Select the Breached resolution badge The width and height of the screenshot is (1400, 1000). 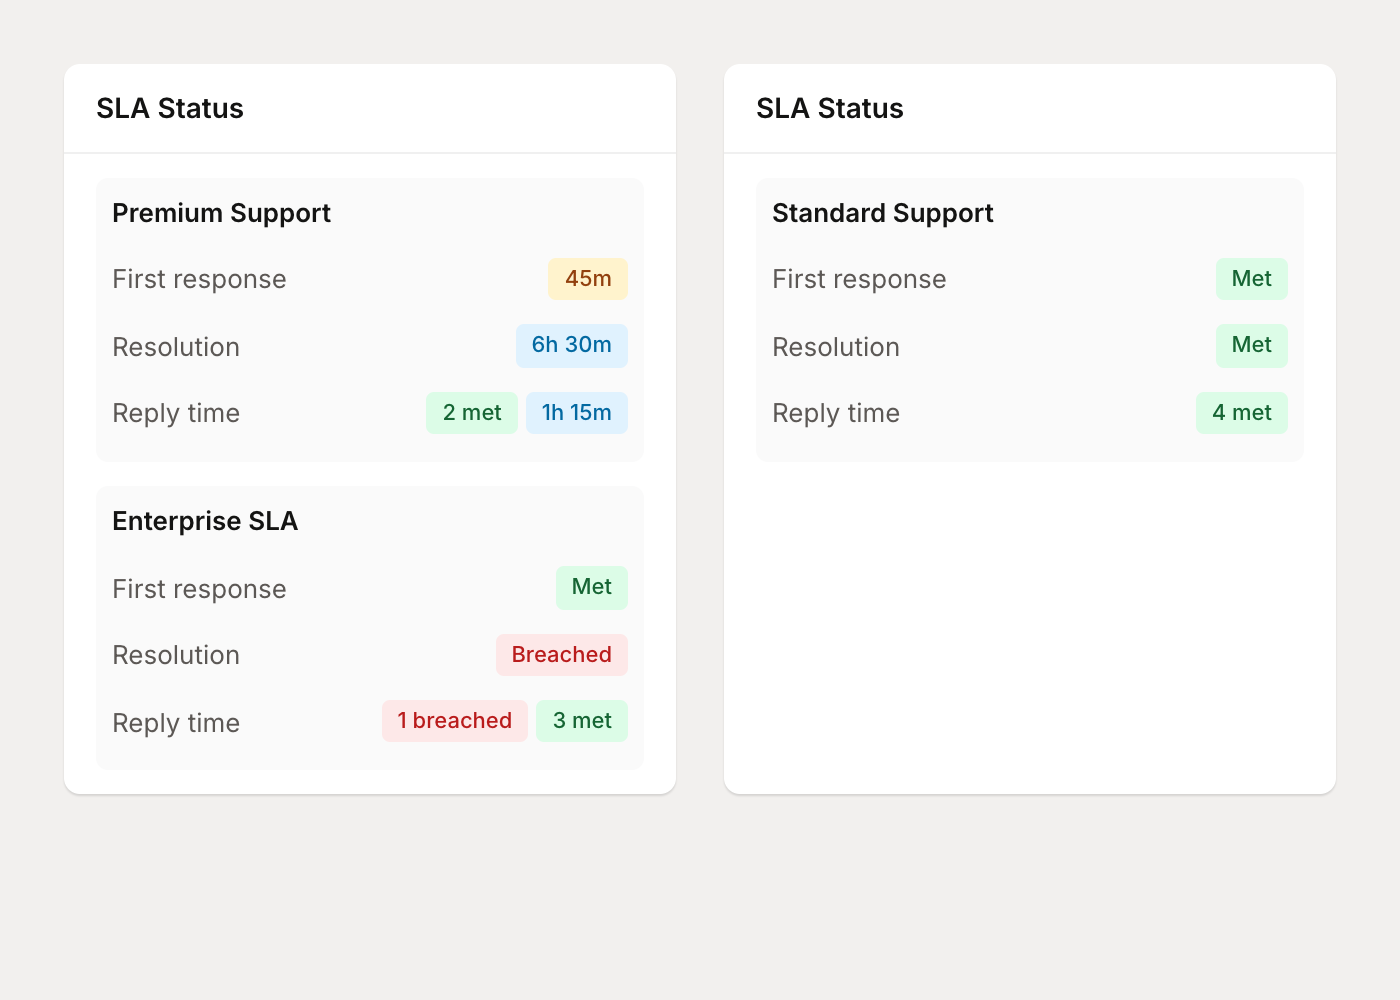click(x=561, y=654)
